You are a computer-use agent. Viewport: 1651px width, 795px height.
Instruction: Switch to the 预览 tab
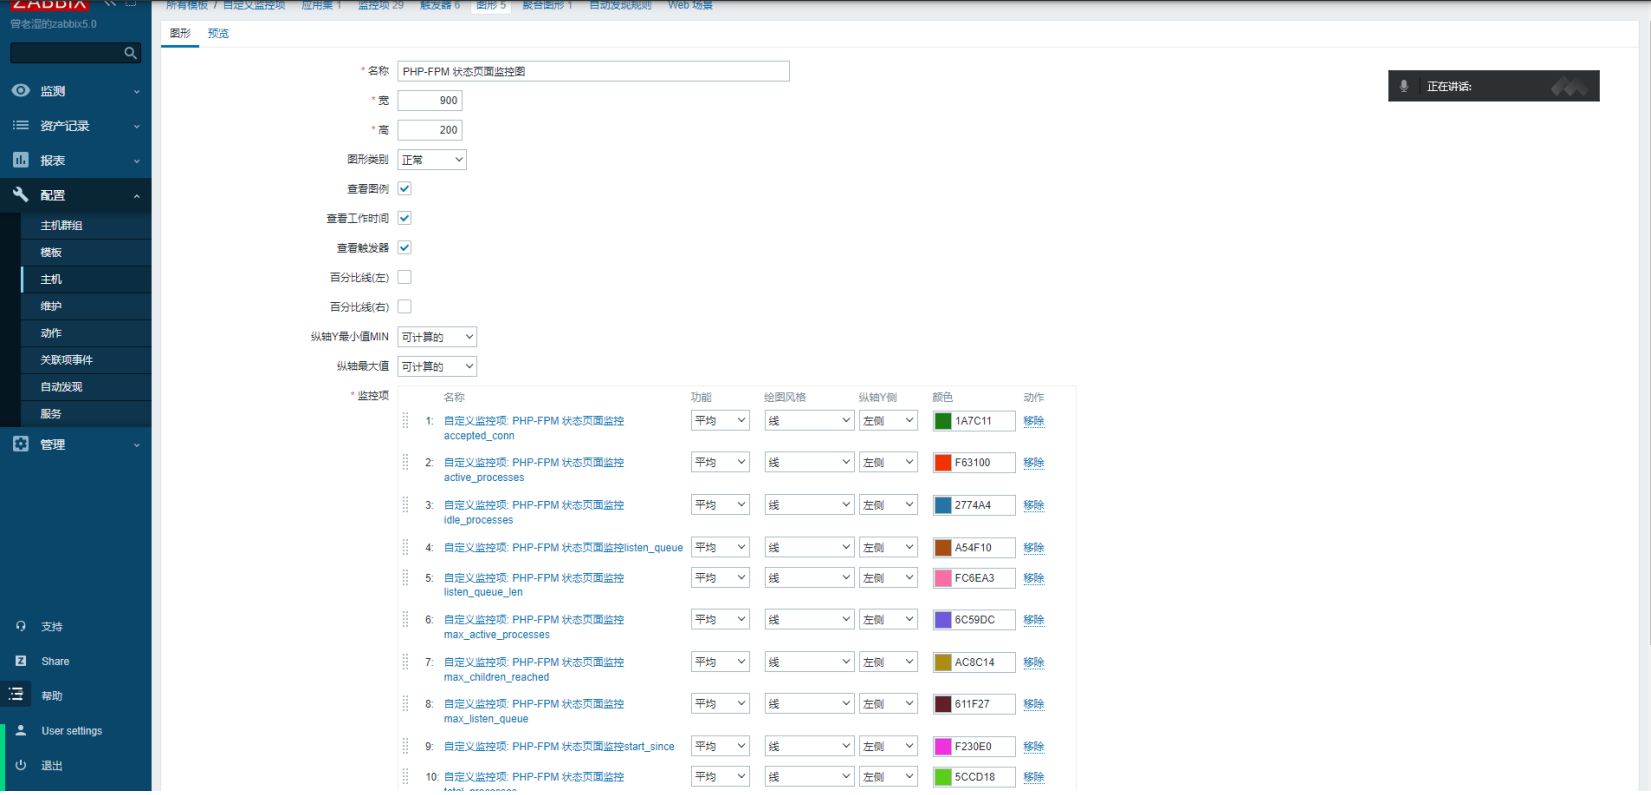click(218, 33)
